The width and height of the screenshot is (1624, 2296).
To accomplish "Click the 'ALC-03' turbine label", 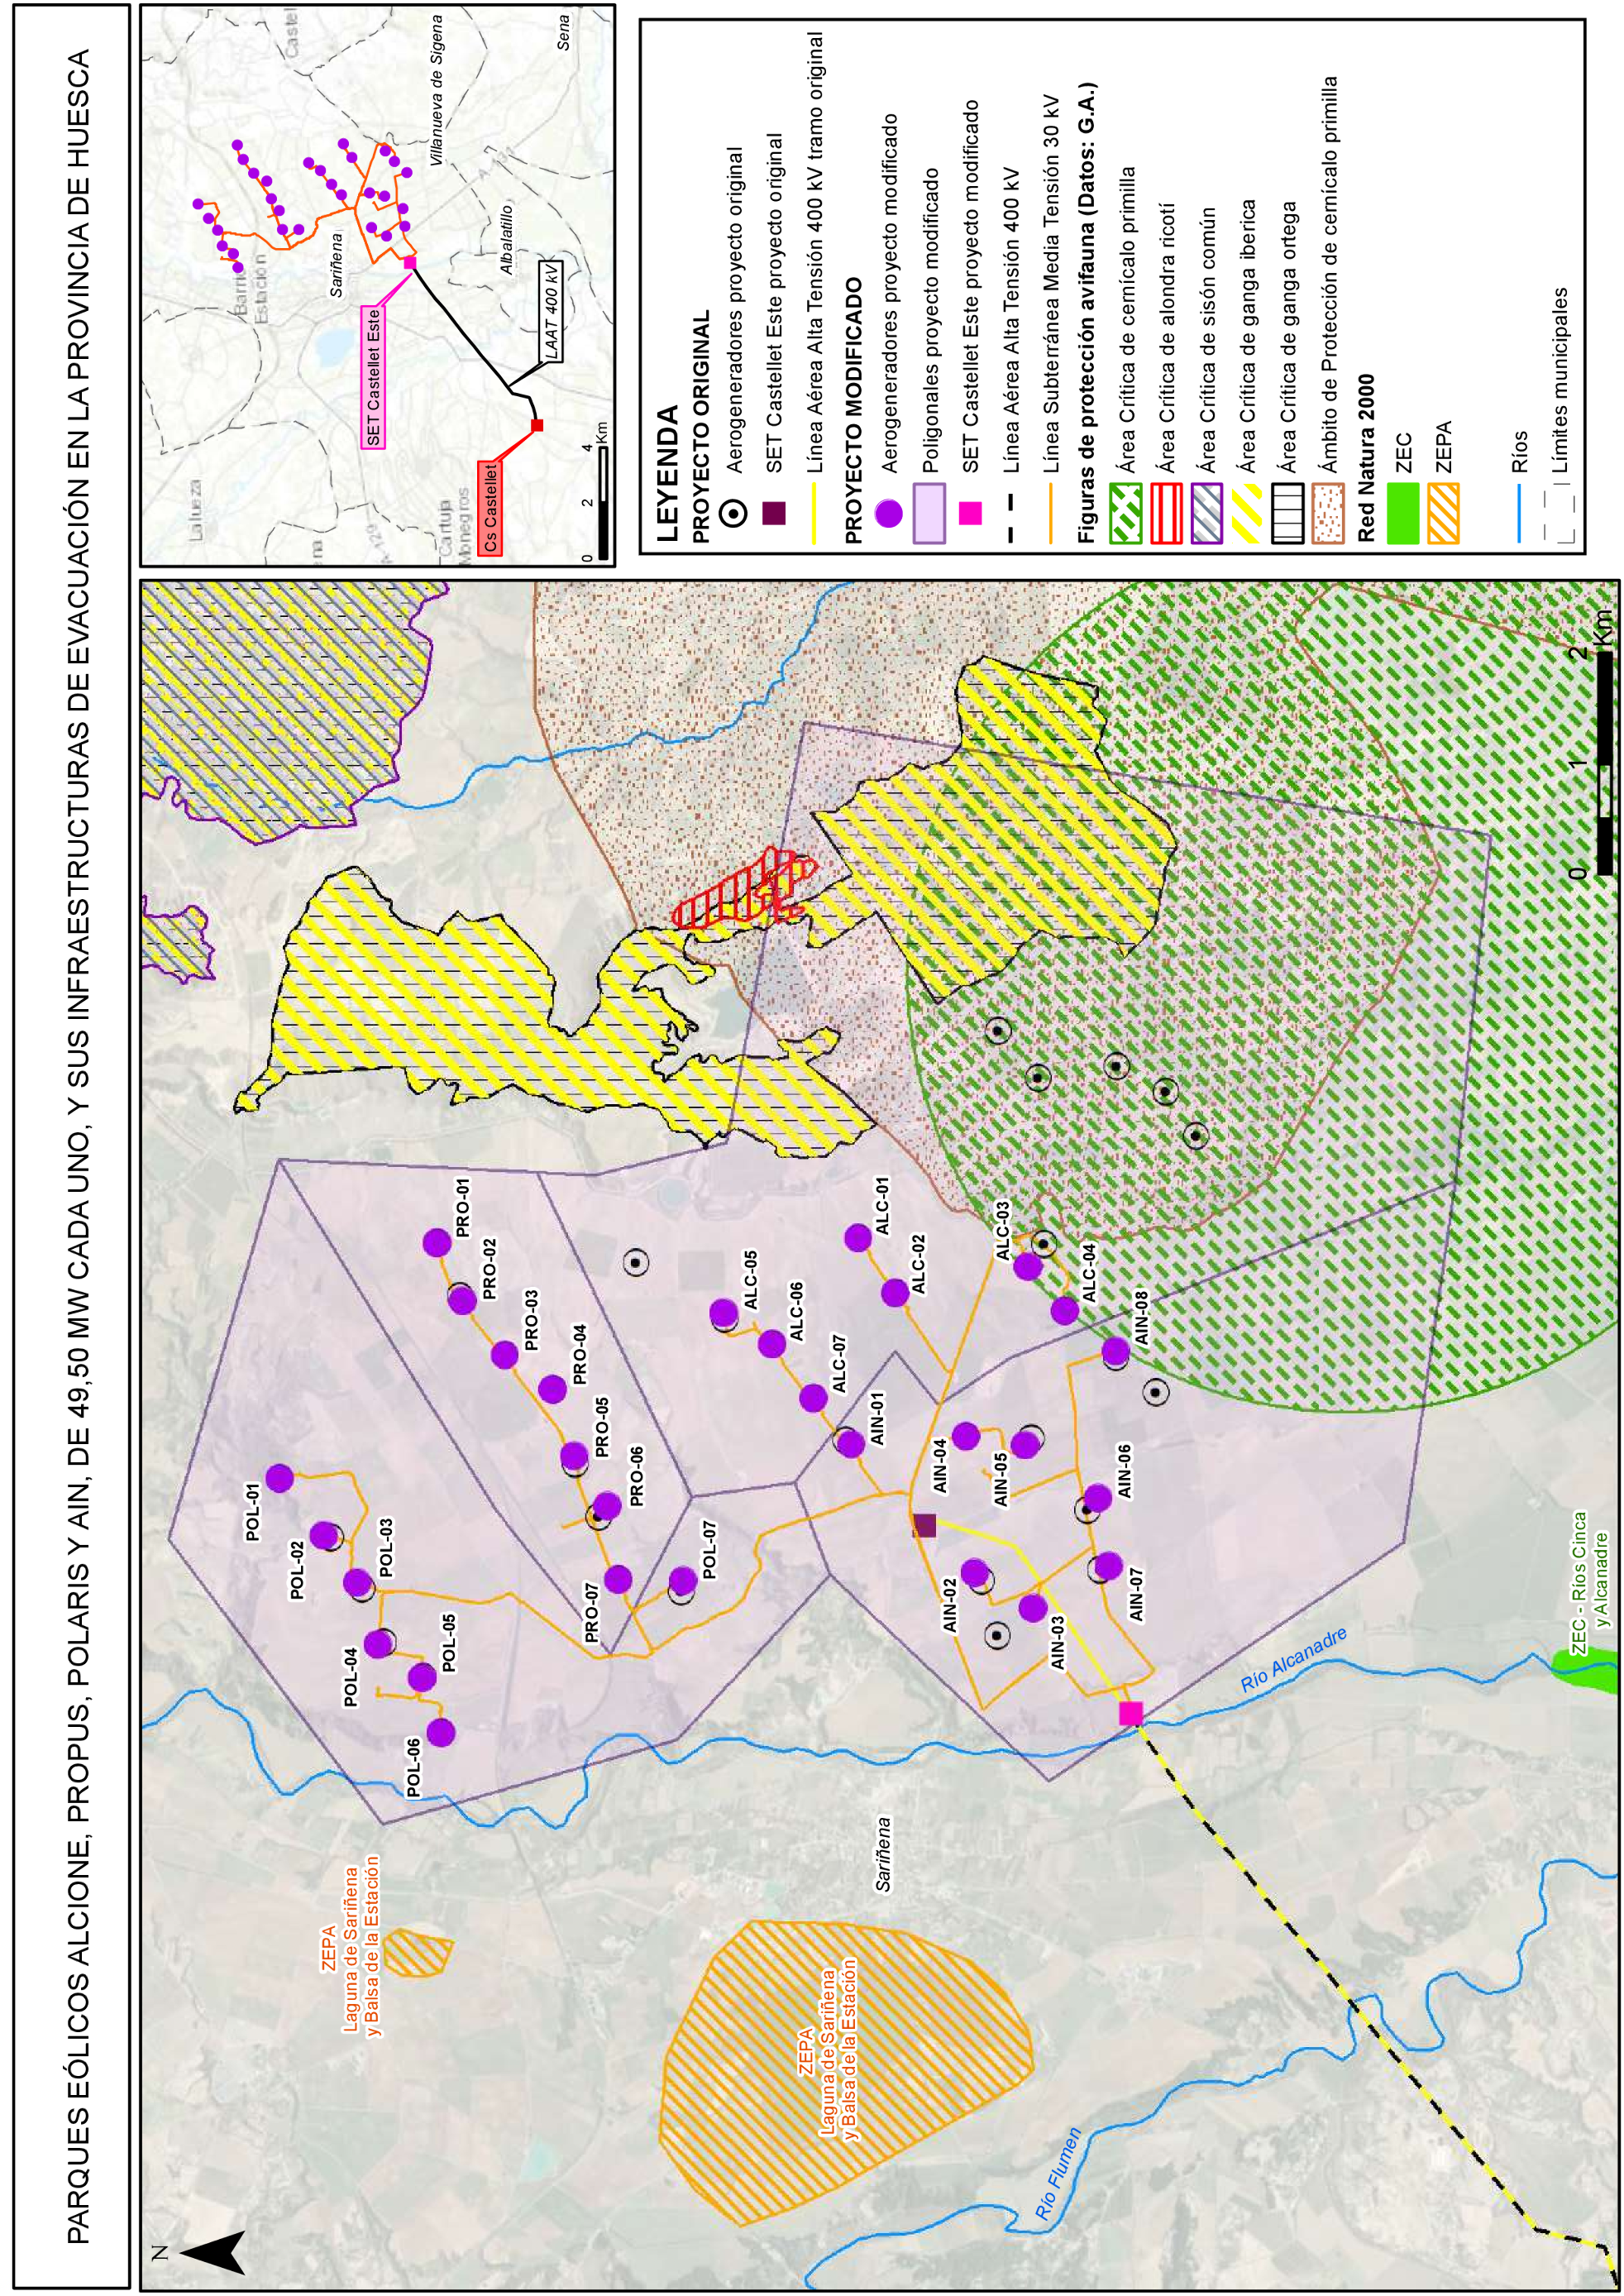I will click(1003, 1231).
